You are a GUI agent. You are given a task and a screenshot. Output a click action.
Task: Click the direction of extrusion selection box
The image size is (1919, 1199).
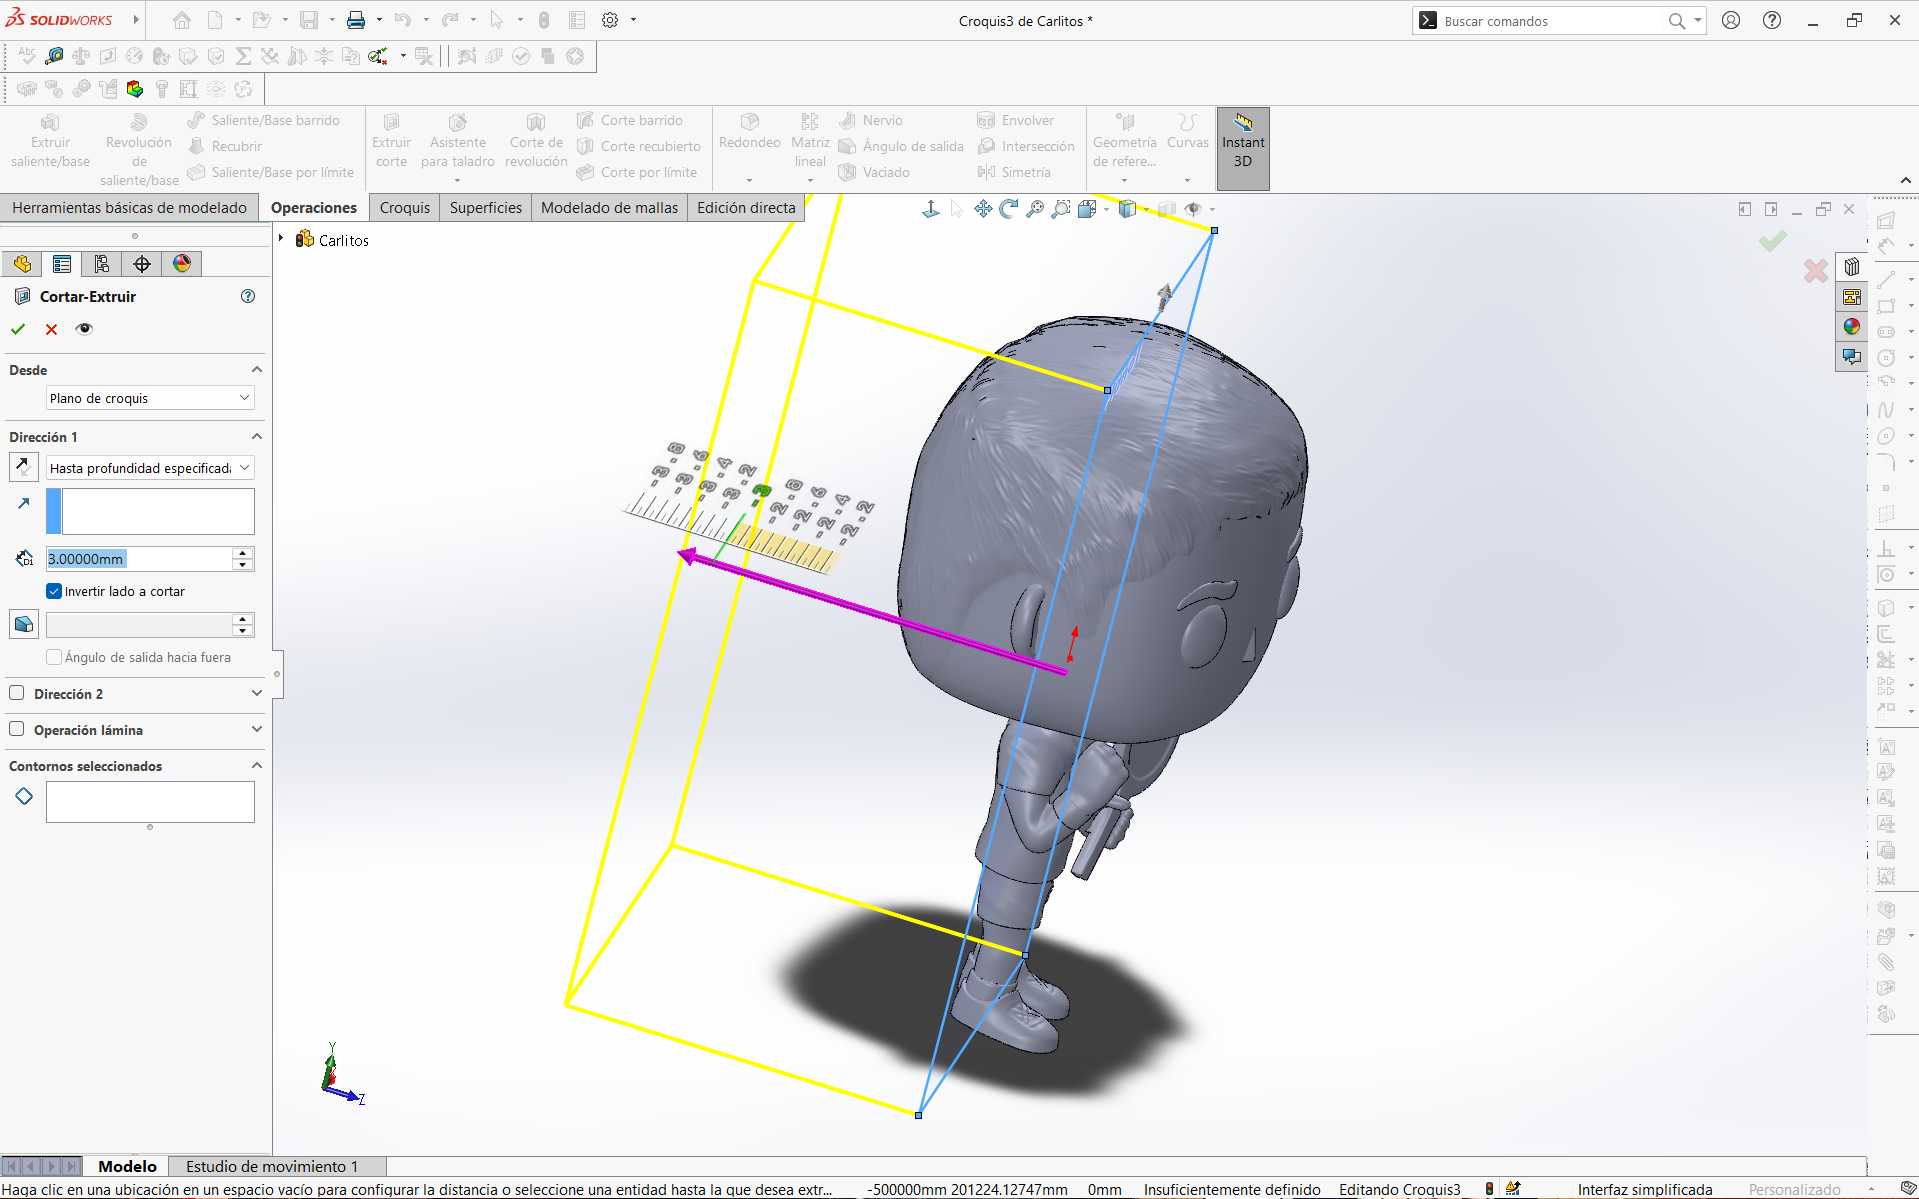[150, 511]
